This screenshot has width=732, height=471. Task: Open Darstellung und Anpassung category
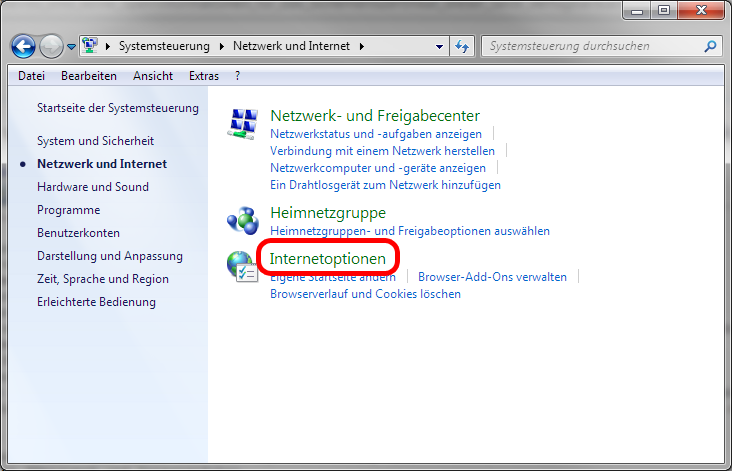(x=110, y=256)
